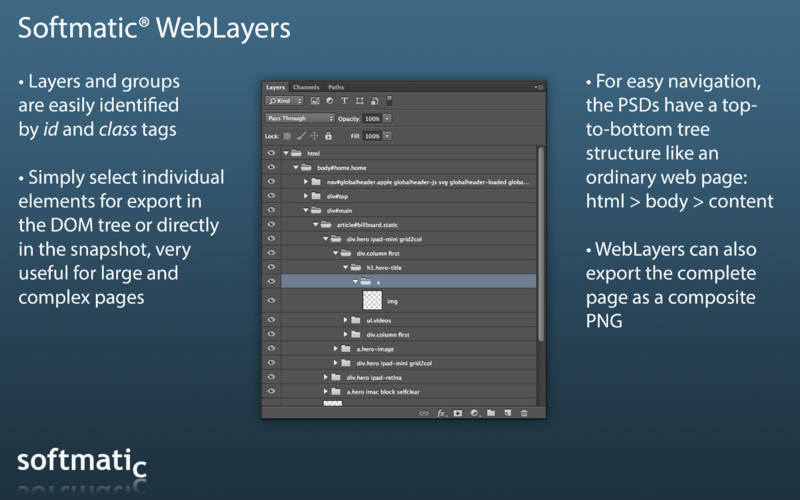800x500 pixels.
Task: Click folder icon of h1.hero-title group
Action: (356, 267)
